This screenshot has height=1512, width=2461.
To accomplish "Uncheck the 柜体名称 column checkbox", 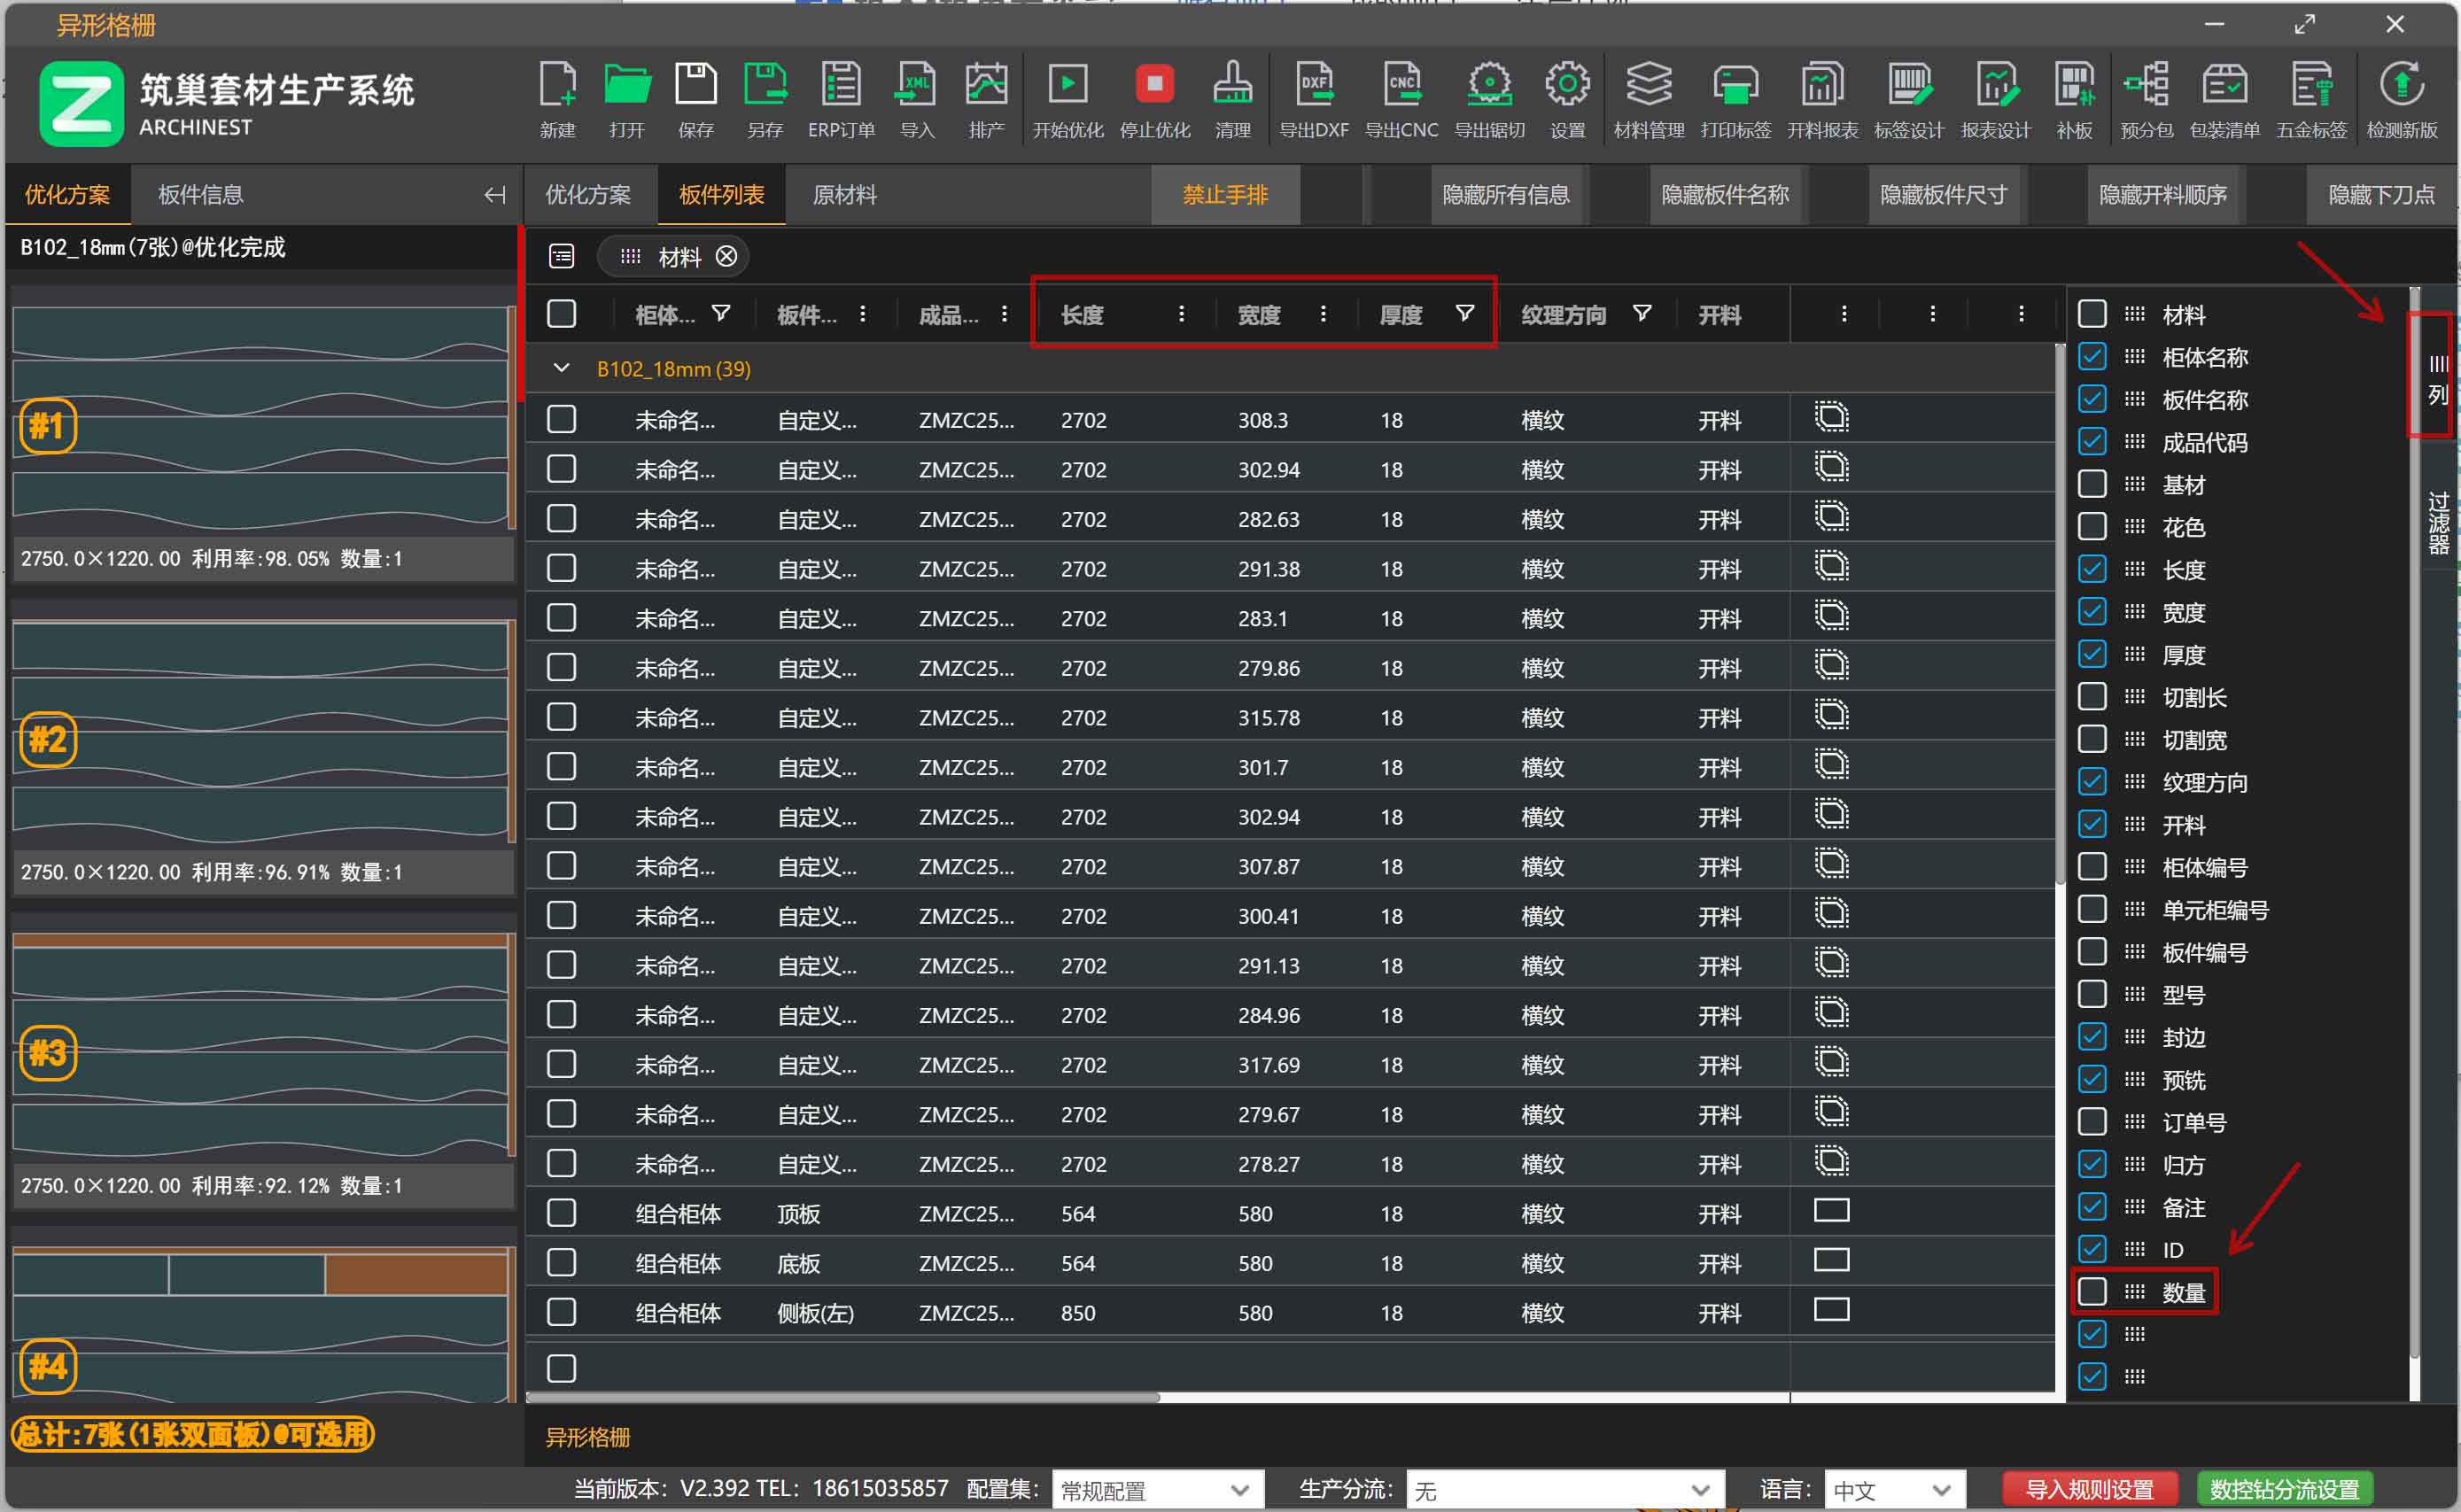I will [x=2092, y=357].
